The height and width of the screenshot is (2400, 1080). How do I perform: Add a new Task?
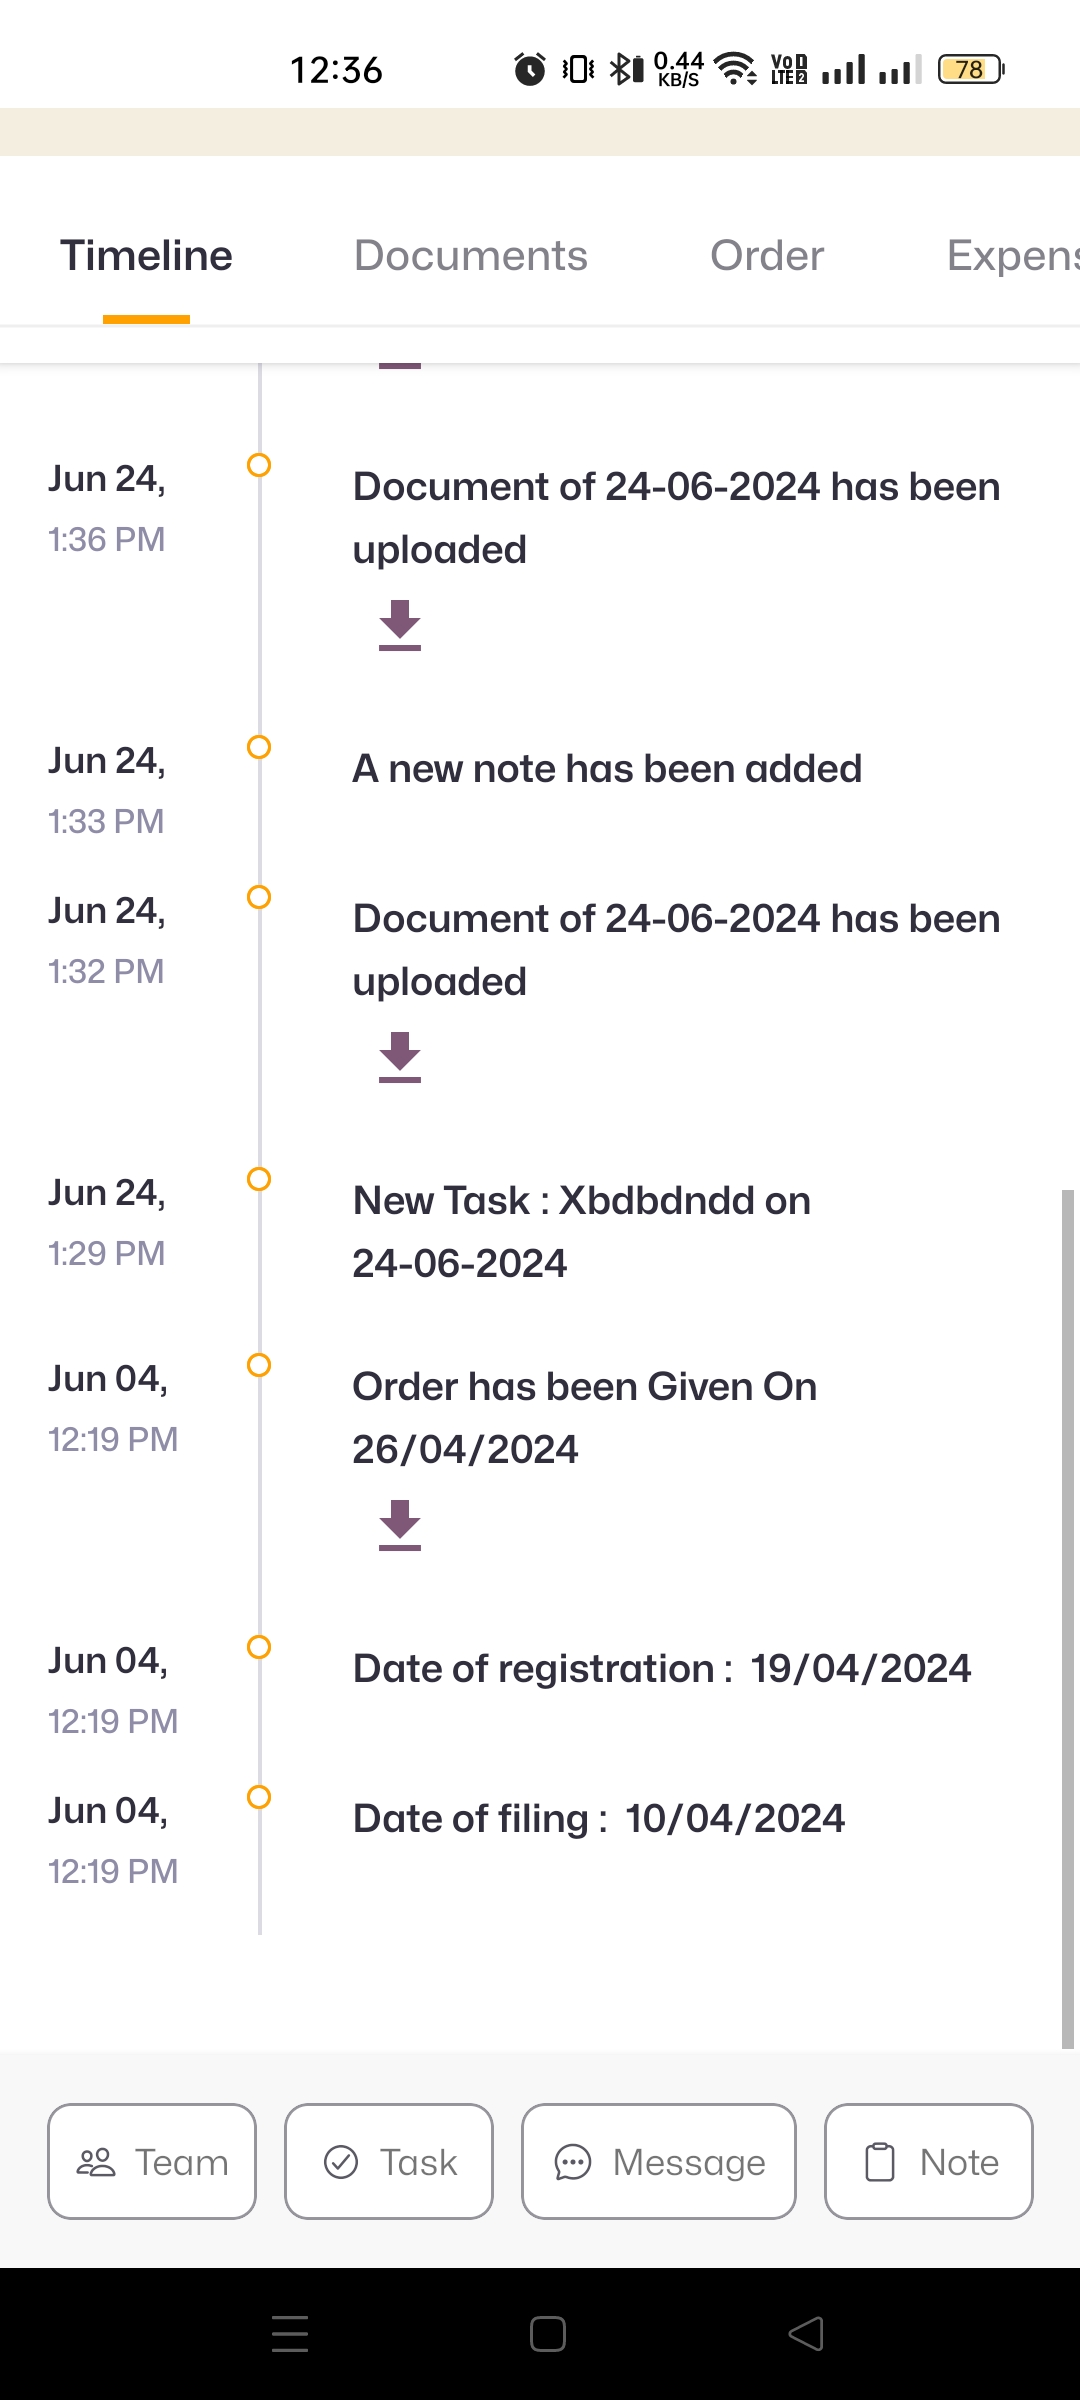(389, 2162)
